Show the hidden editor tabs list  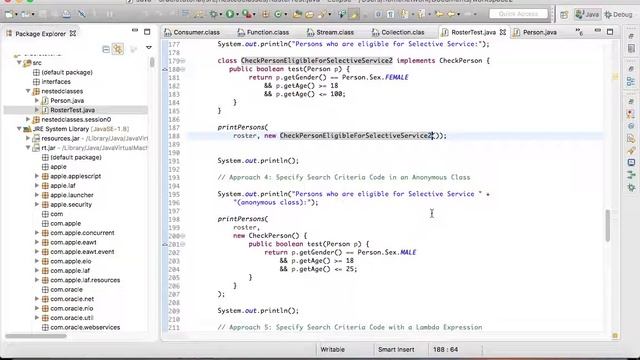pos(579,32)
